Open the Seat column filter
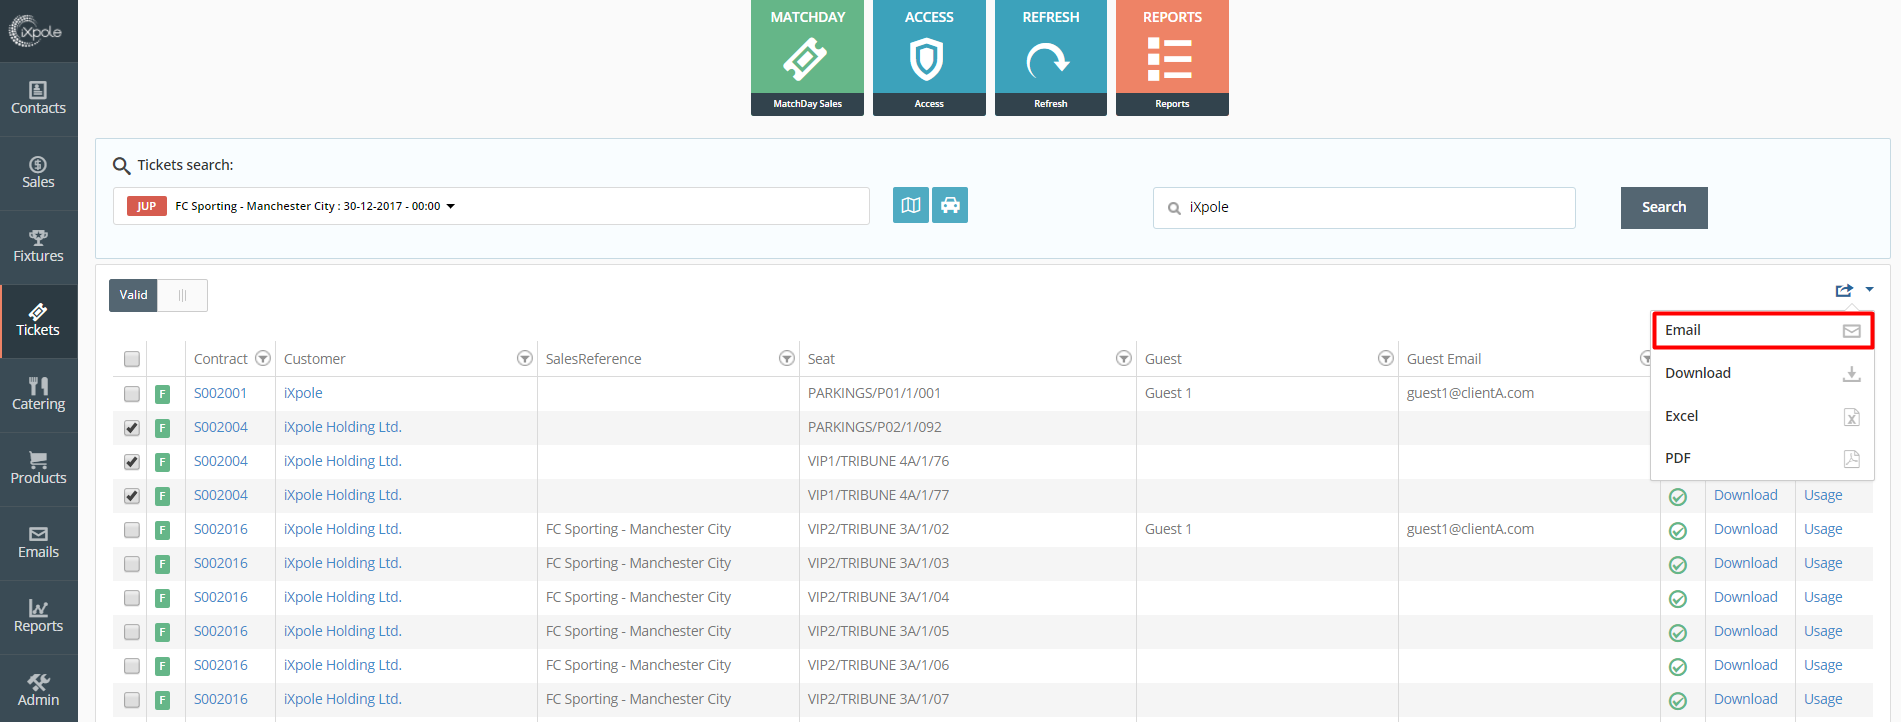 click(1124, 358)
